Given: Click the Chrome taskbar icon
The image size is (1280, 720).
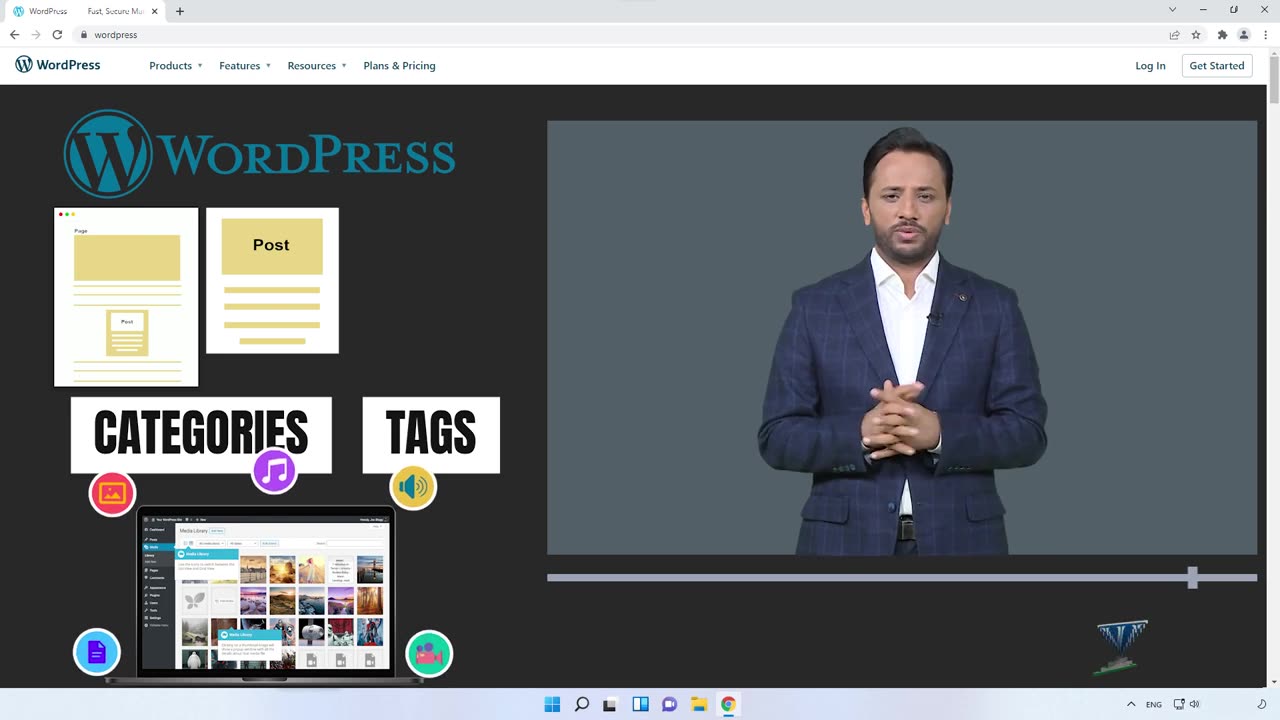Looking at the screenshot, I should pos(728,704).
